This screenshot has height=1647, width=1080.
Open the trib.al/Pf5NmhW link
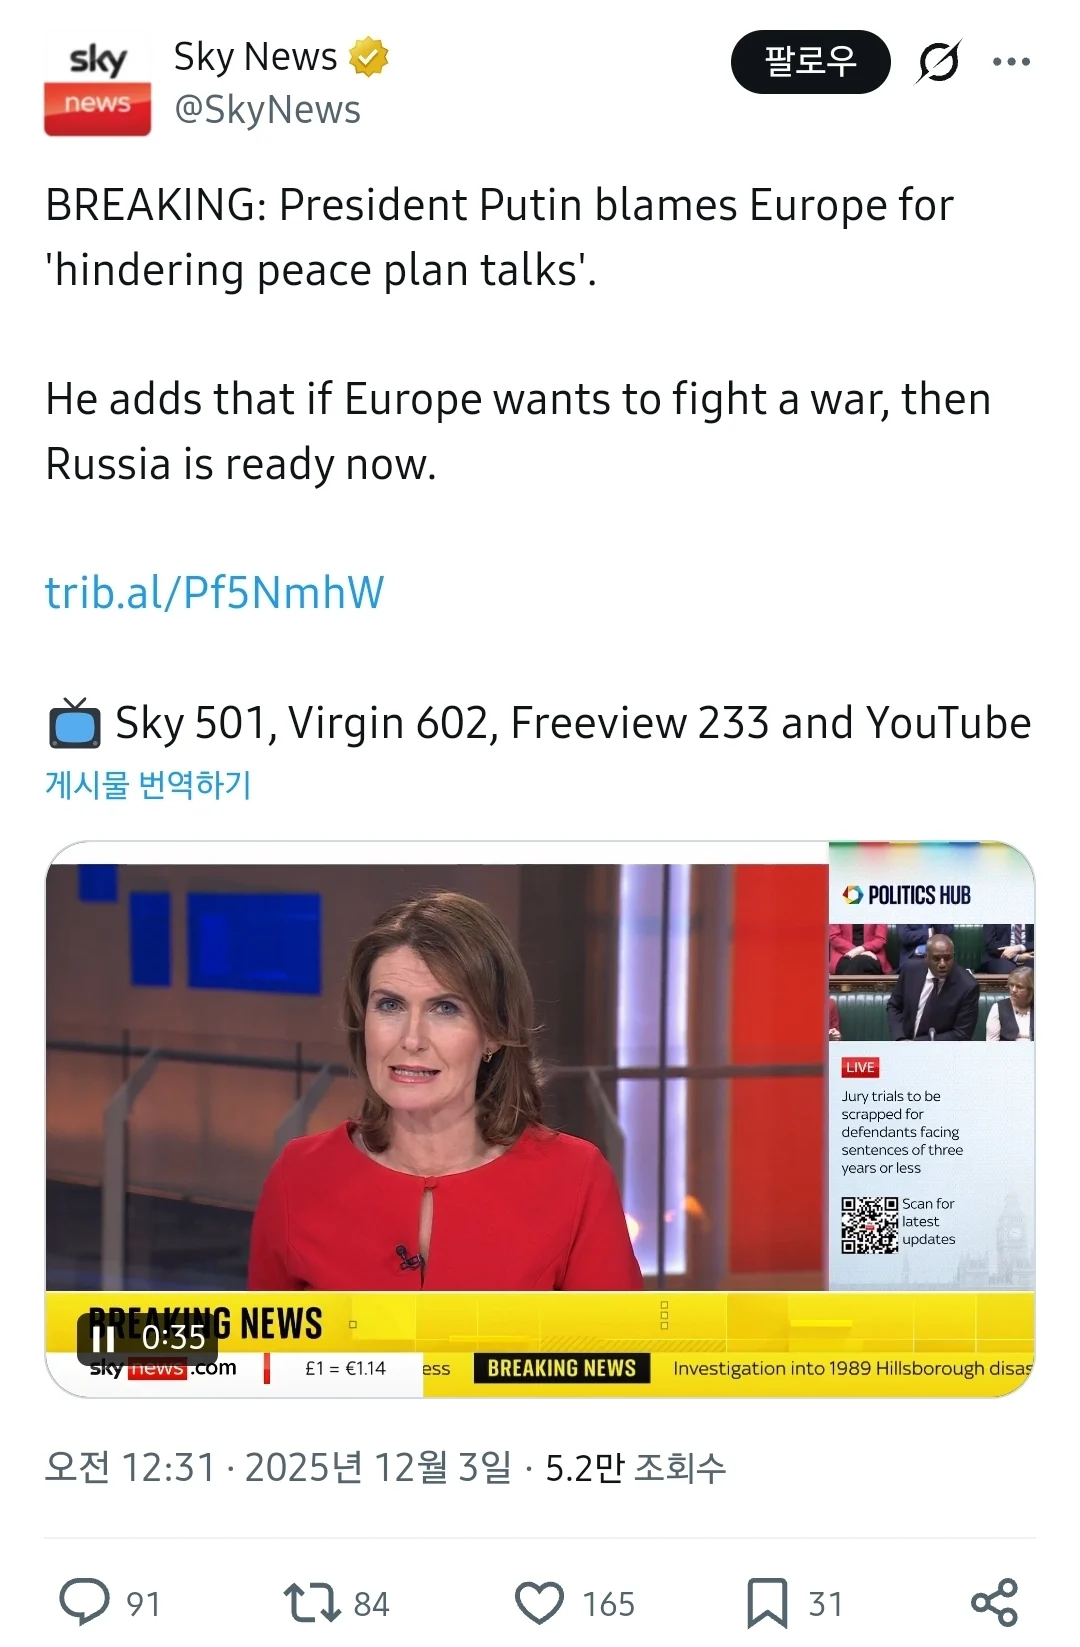tap(214, 592)
